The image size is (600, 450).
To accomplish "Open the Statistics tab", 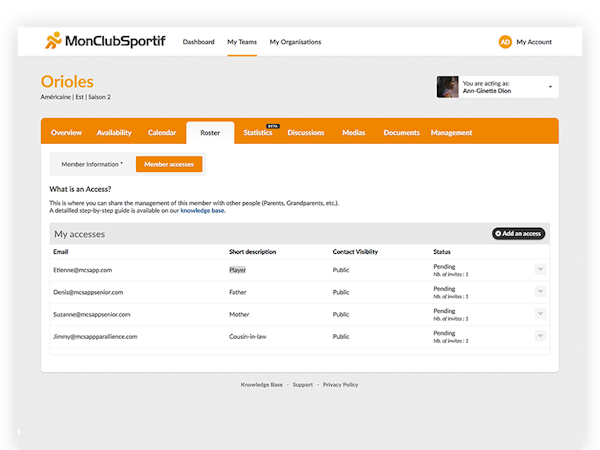I will pyautogui.click(x=258, y=132).
